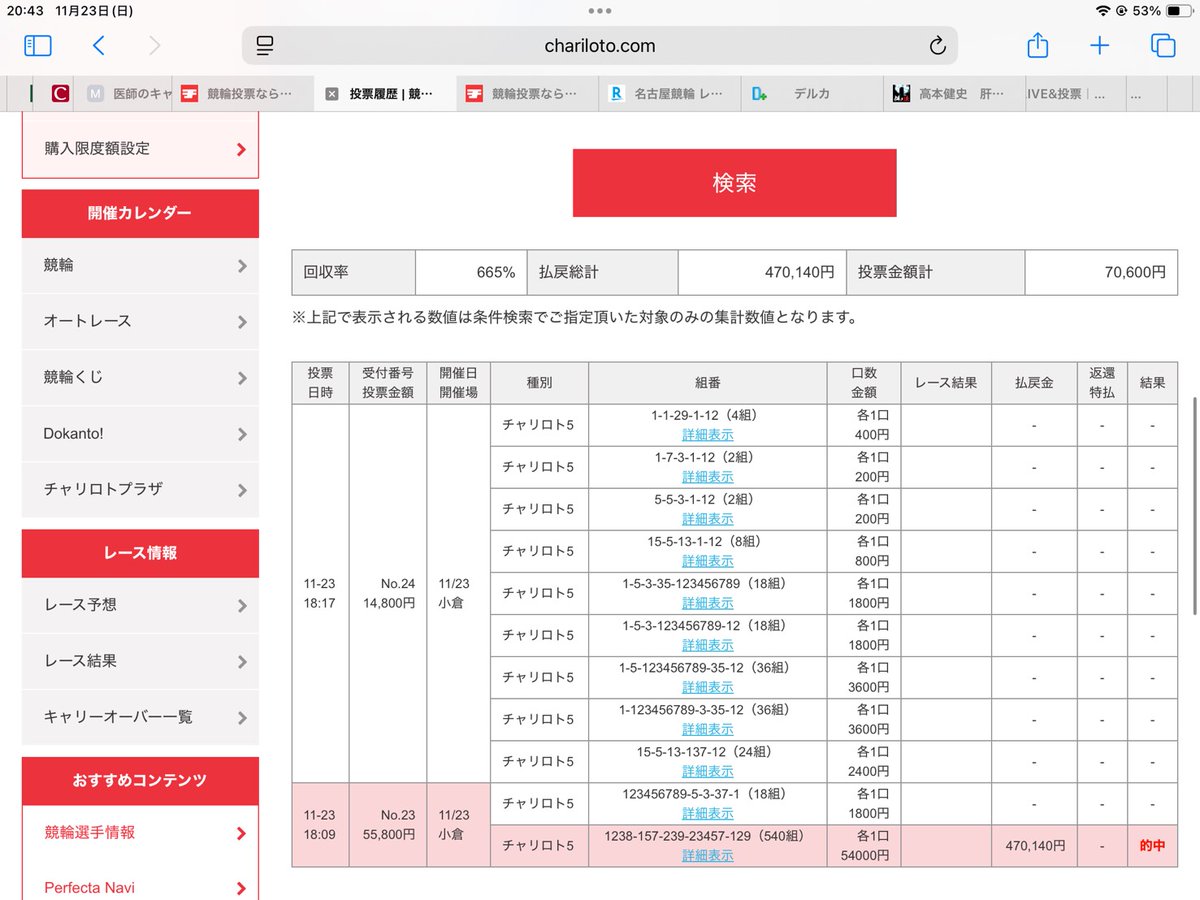
Task: Click the red 的中 result cell
Action: 1152,846
